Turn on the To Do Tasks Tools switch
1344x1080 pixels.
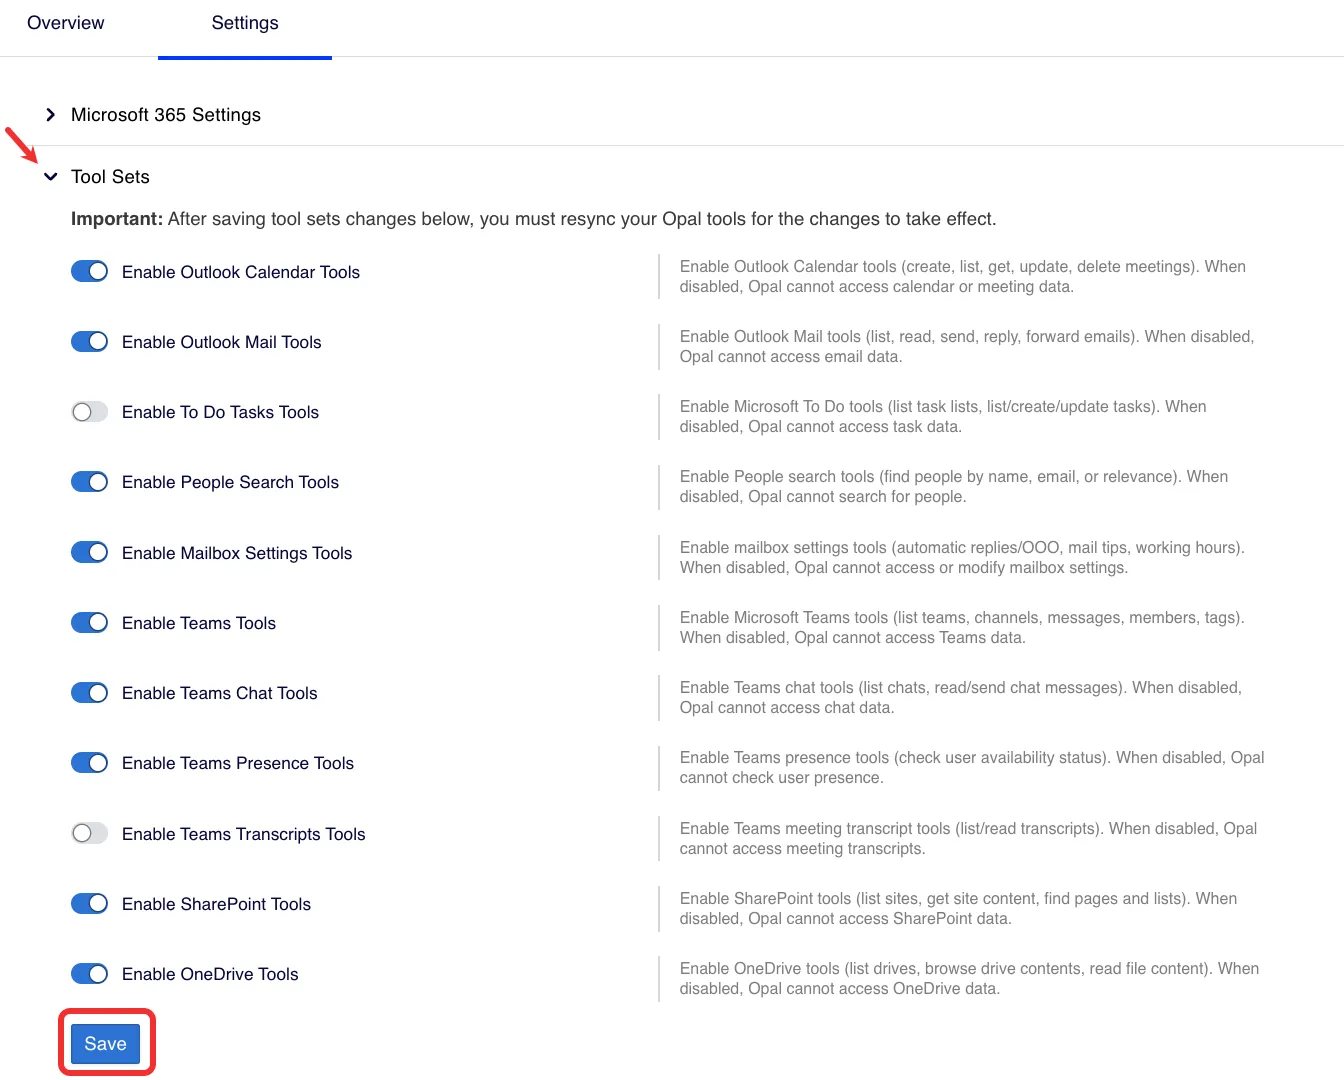click(90, 412)
